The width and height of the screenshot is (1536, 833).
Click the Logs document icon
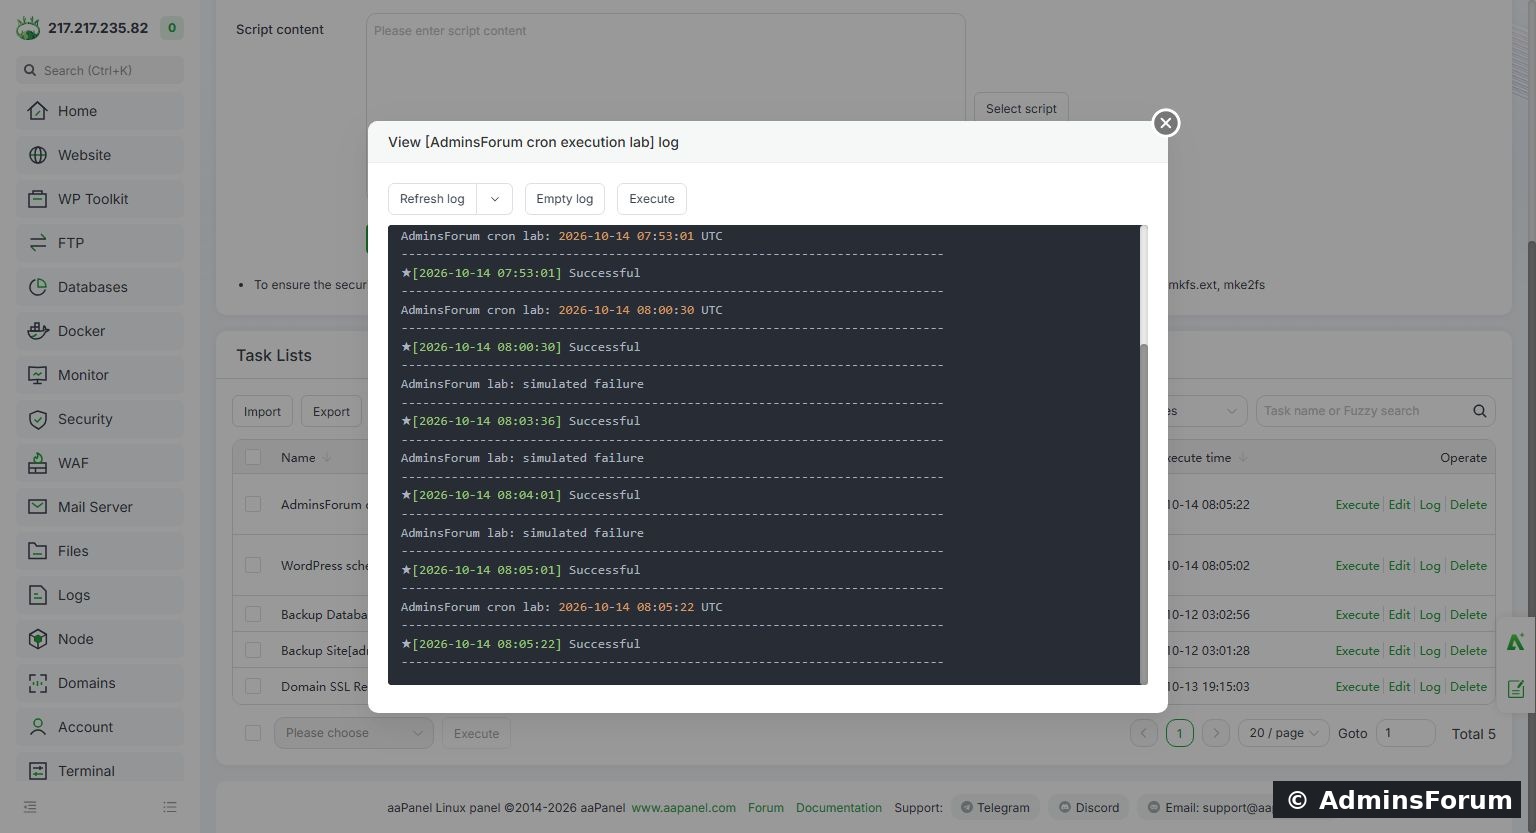pos(38,595)
